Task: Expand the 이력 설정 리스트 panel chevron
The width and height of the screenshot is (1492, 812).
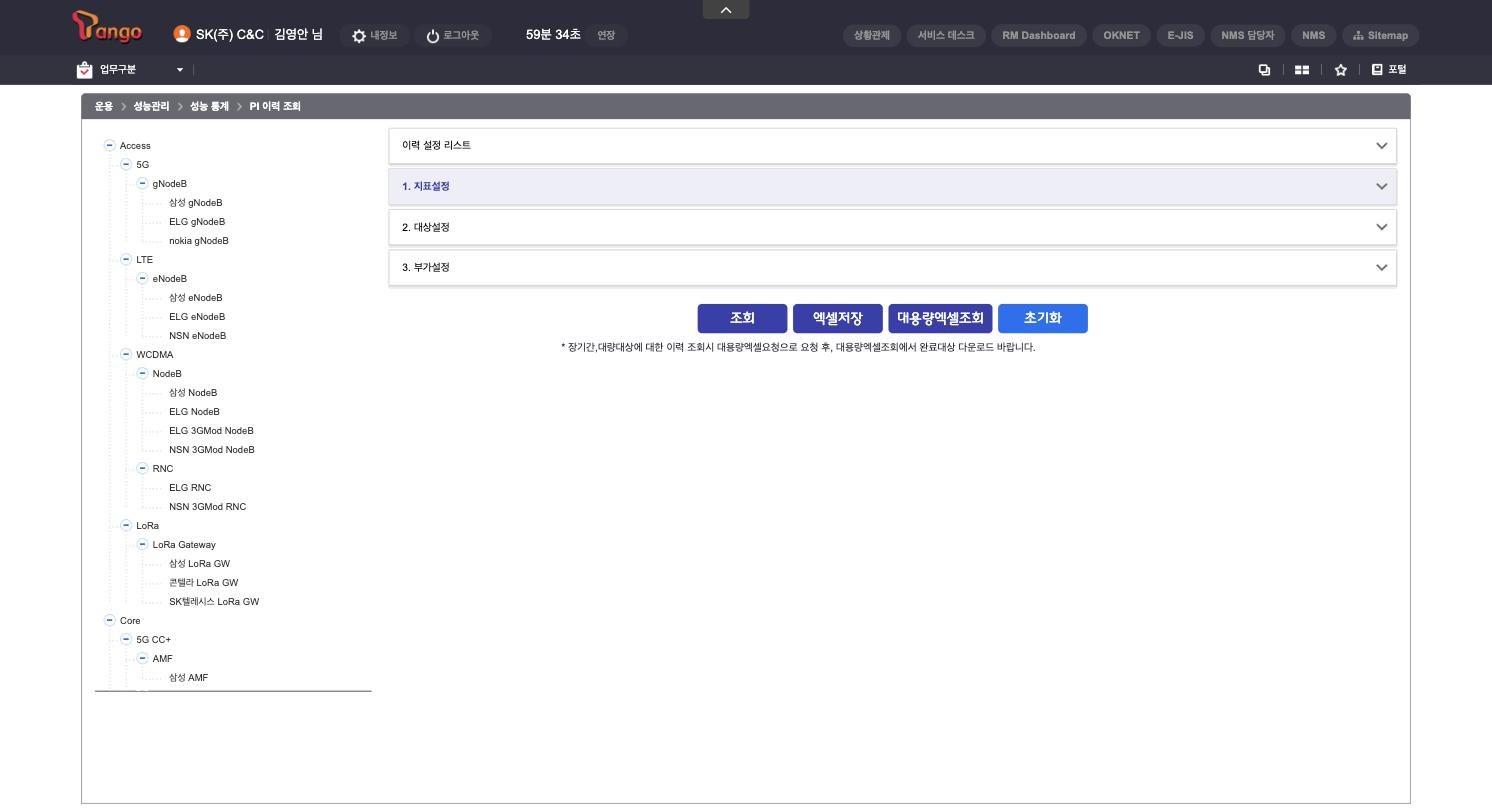Action: point(1382,146)
